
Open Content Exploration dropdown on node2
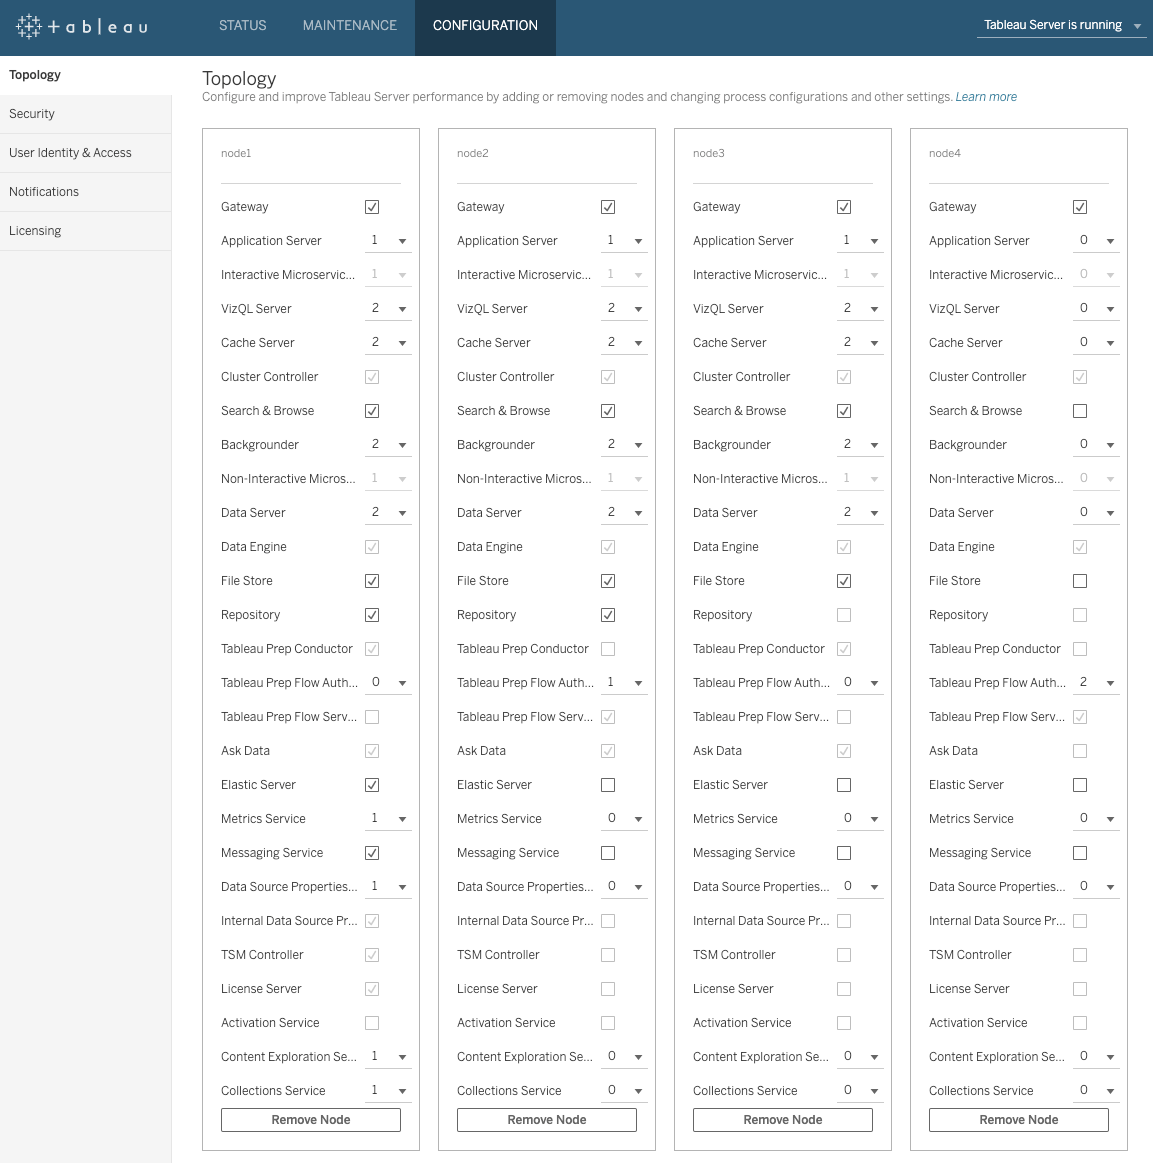click(x=624, y=1056)
